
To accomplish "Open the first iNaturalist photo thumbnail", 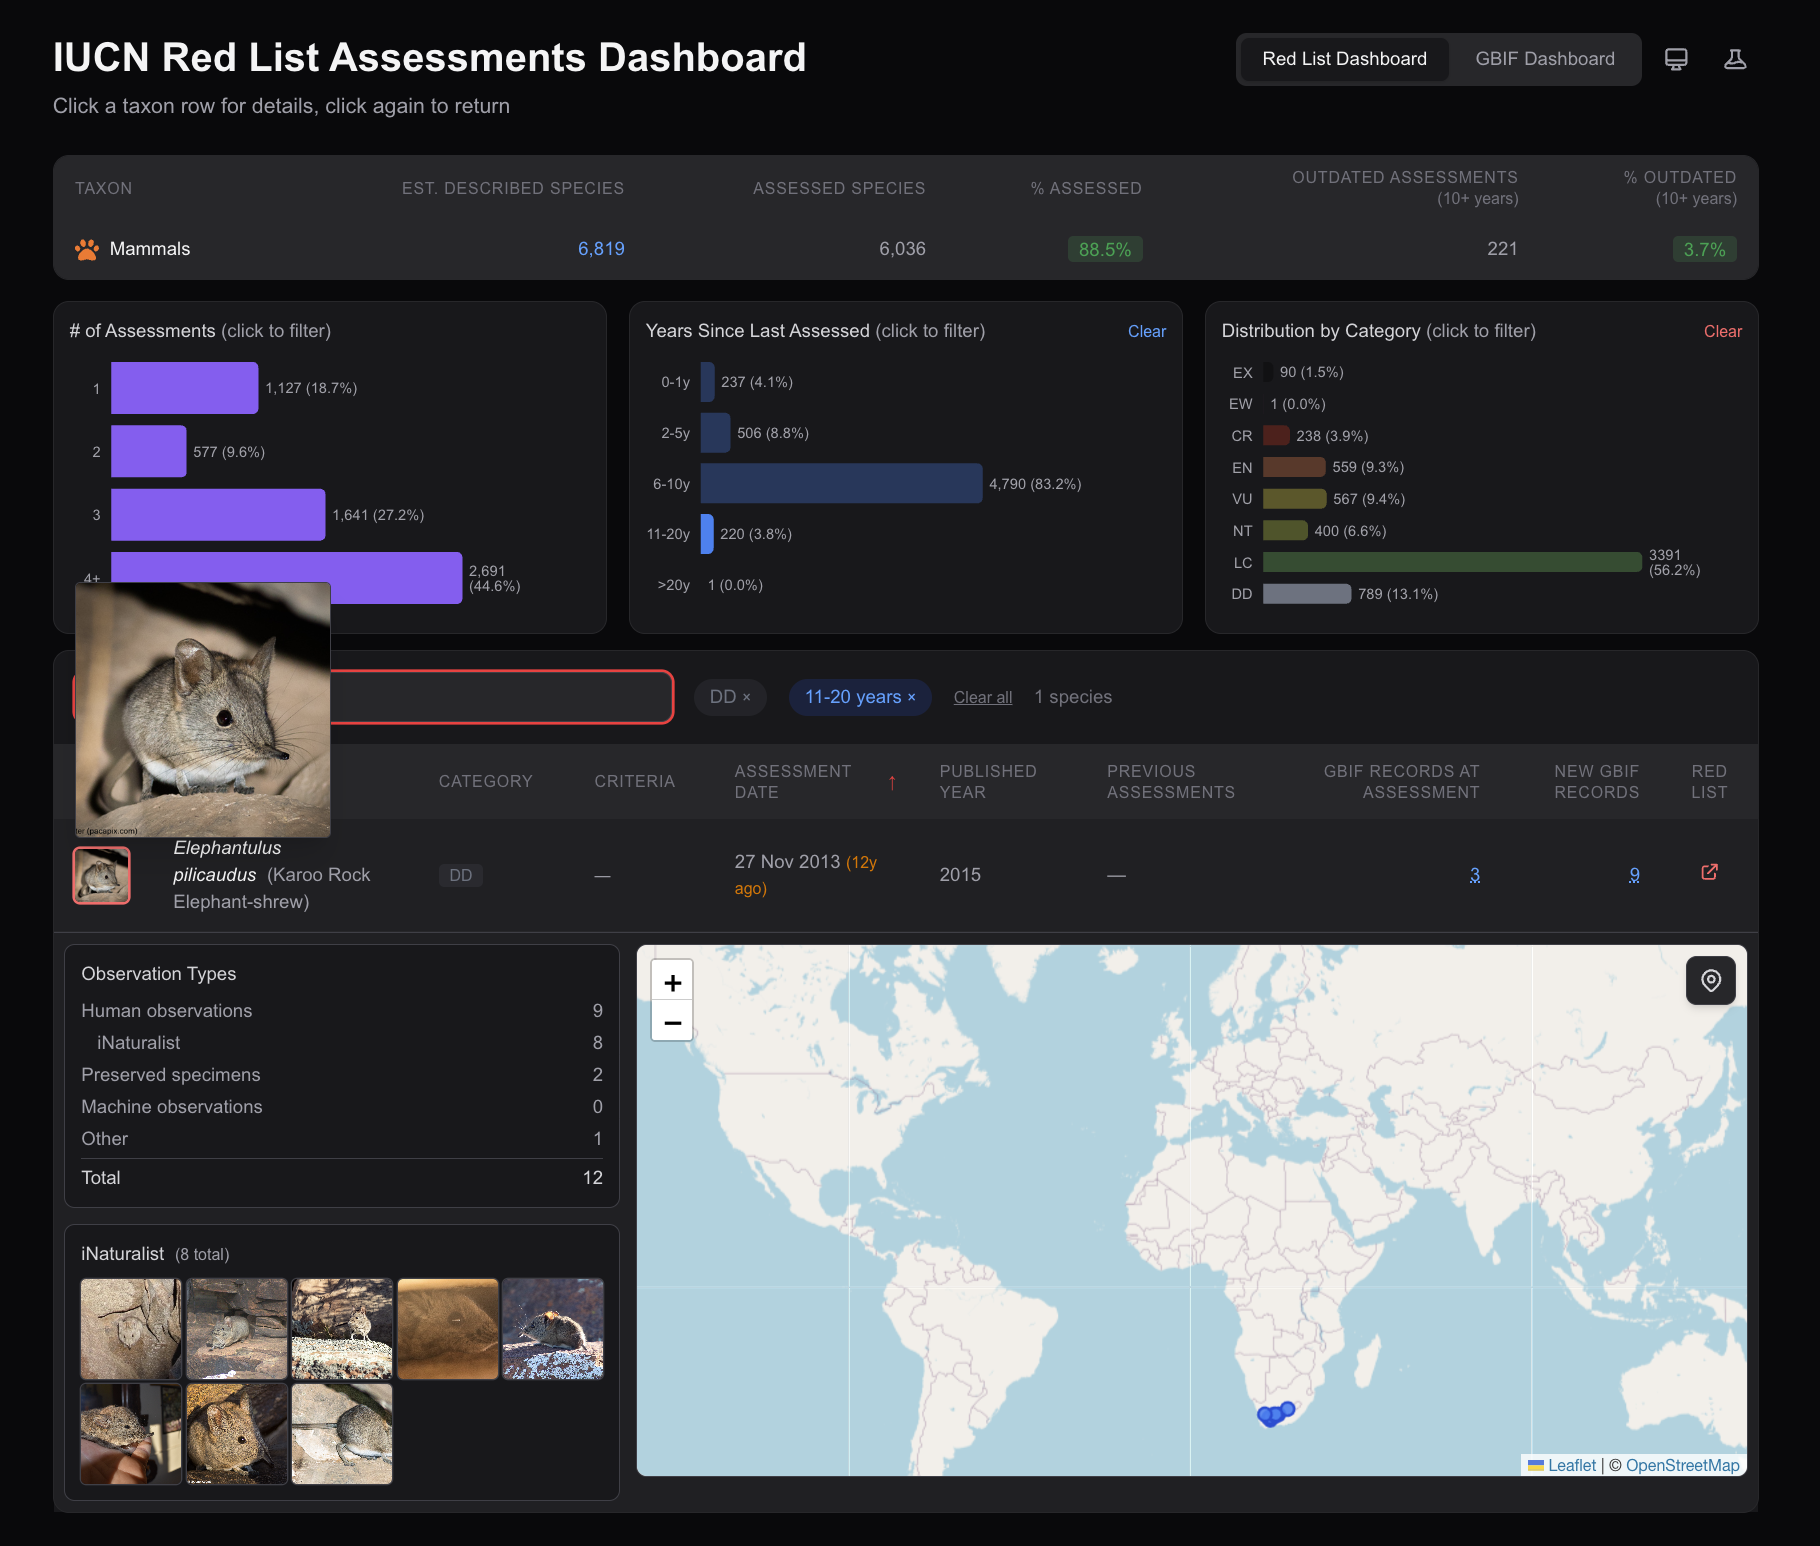I will click(x=130, y=1328).
